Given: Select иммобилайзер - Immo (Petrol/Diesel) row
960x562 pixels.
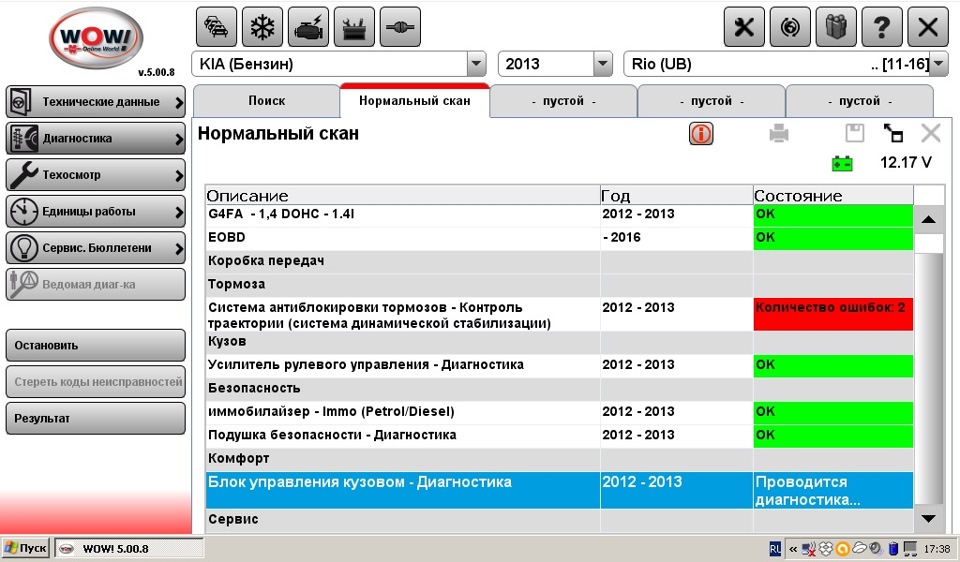Looking at the screenshot, I should (x=559, y=411).
